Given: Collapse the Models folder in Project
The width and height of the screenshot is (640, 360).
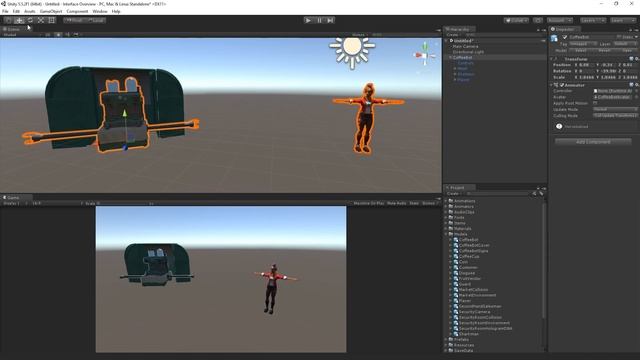Looking at the screenshot, I should point(446,234).
